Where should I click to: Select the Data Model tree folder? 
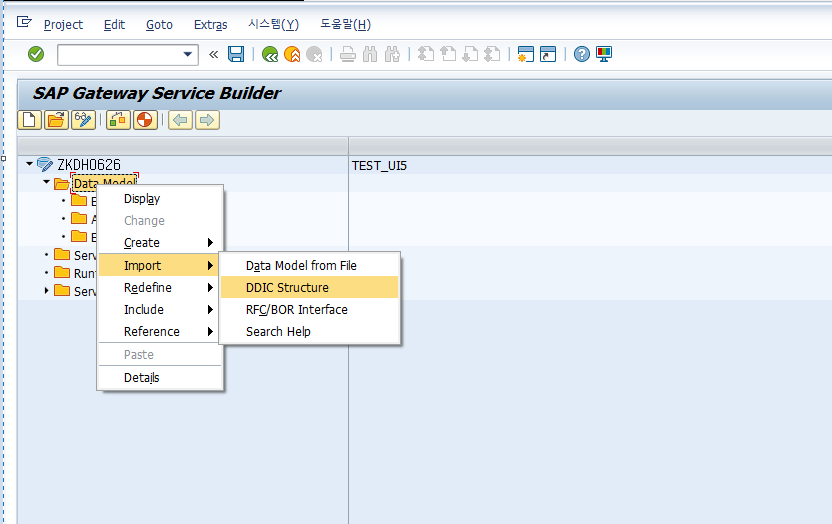click(105, 183)
